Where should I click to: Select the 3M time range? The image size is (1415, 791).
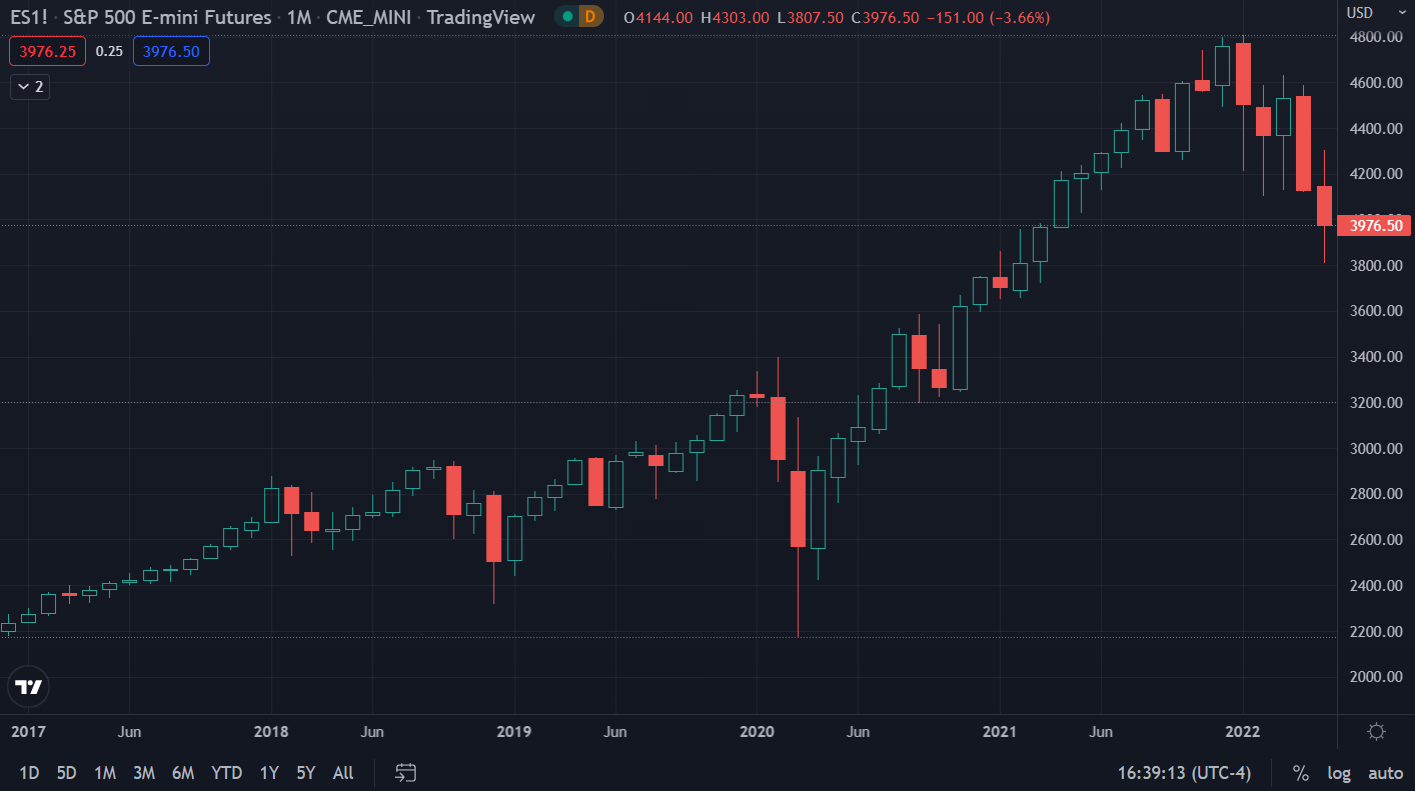click(144, 773)
